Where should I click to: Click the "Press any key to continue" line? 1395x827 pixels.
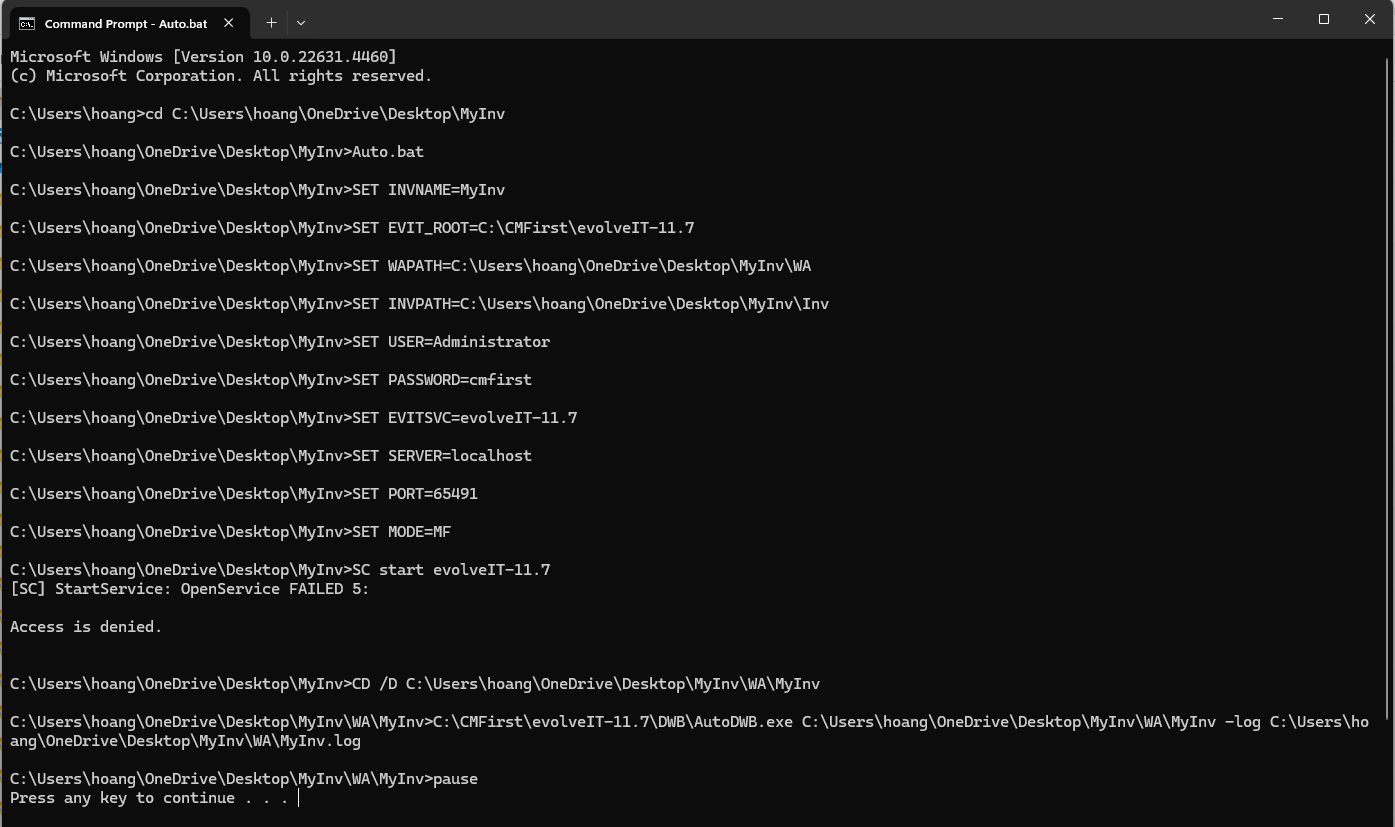pos(149,798)
